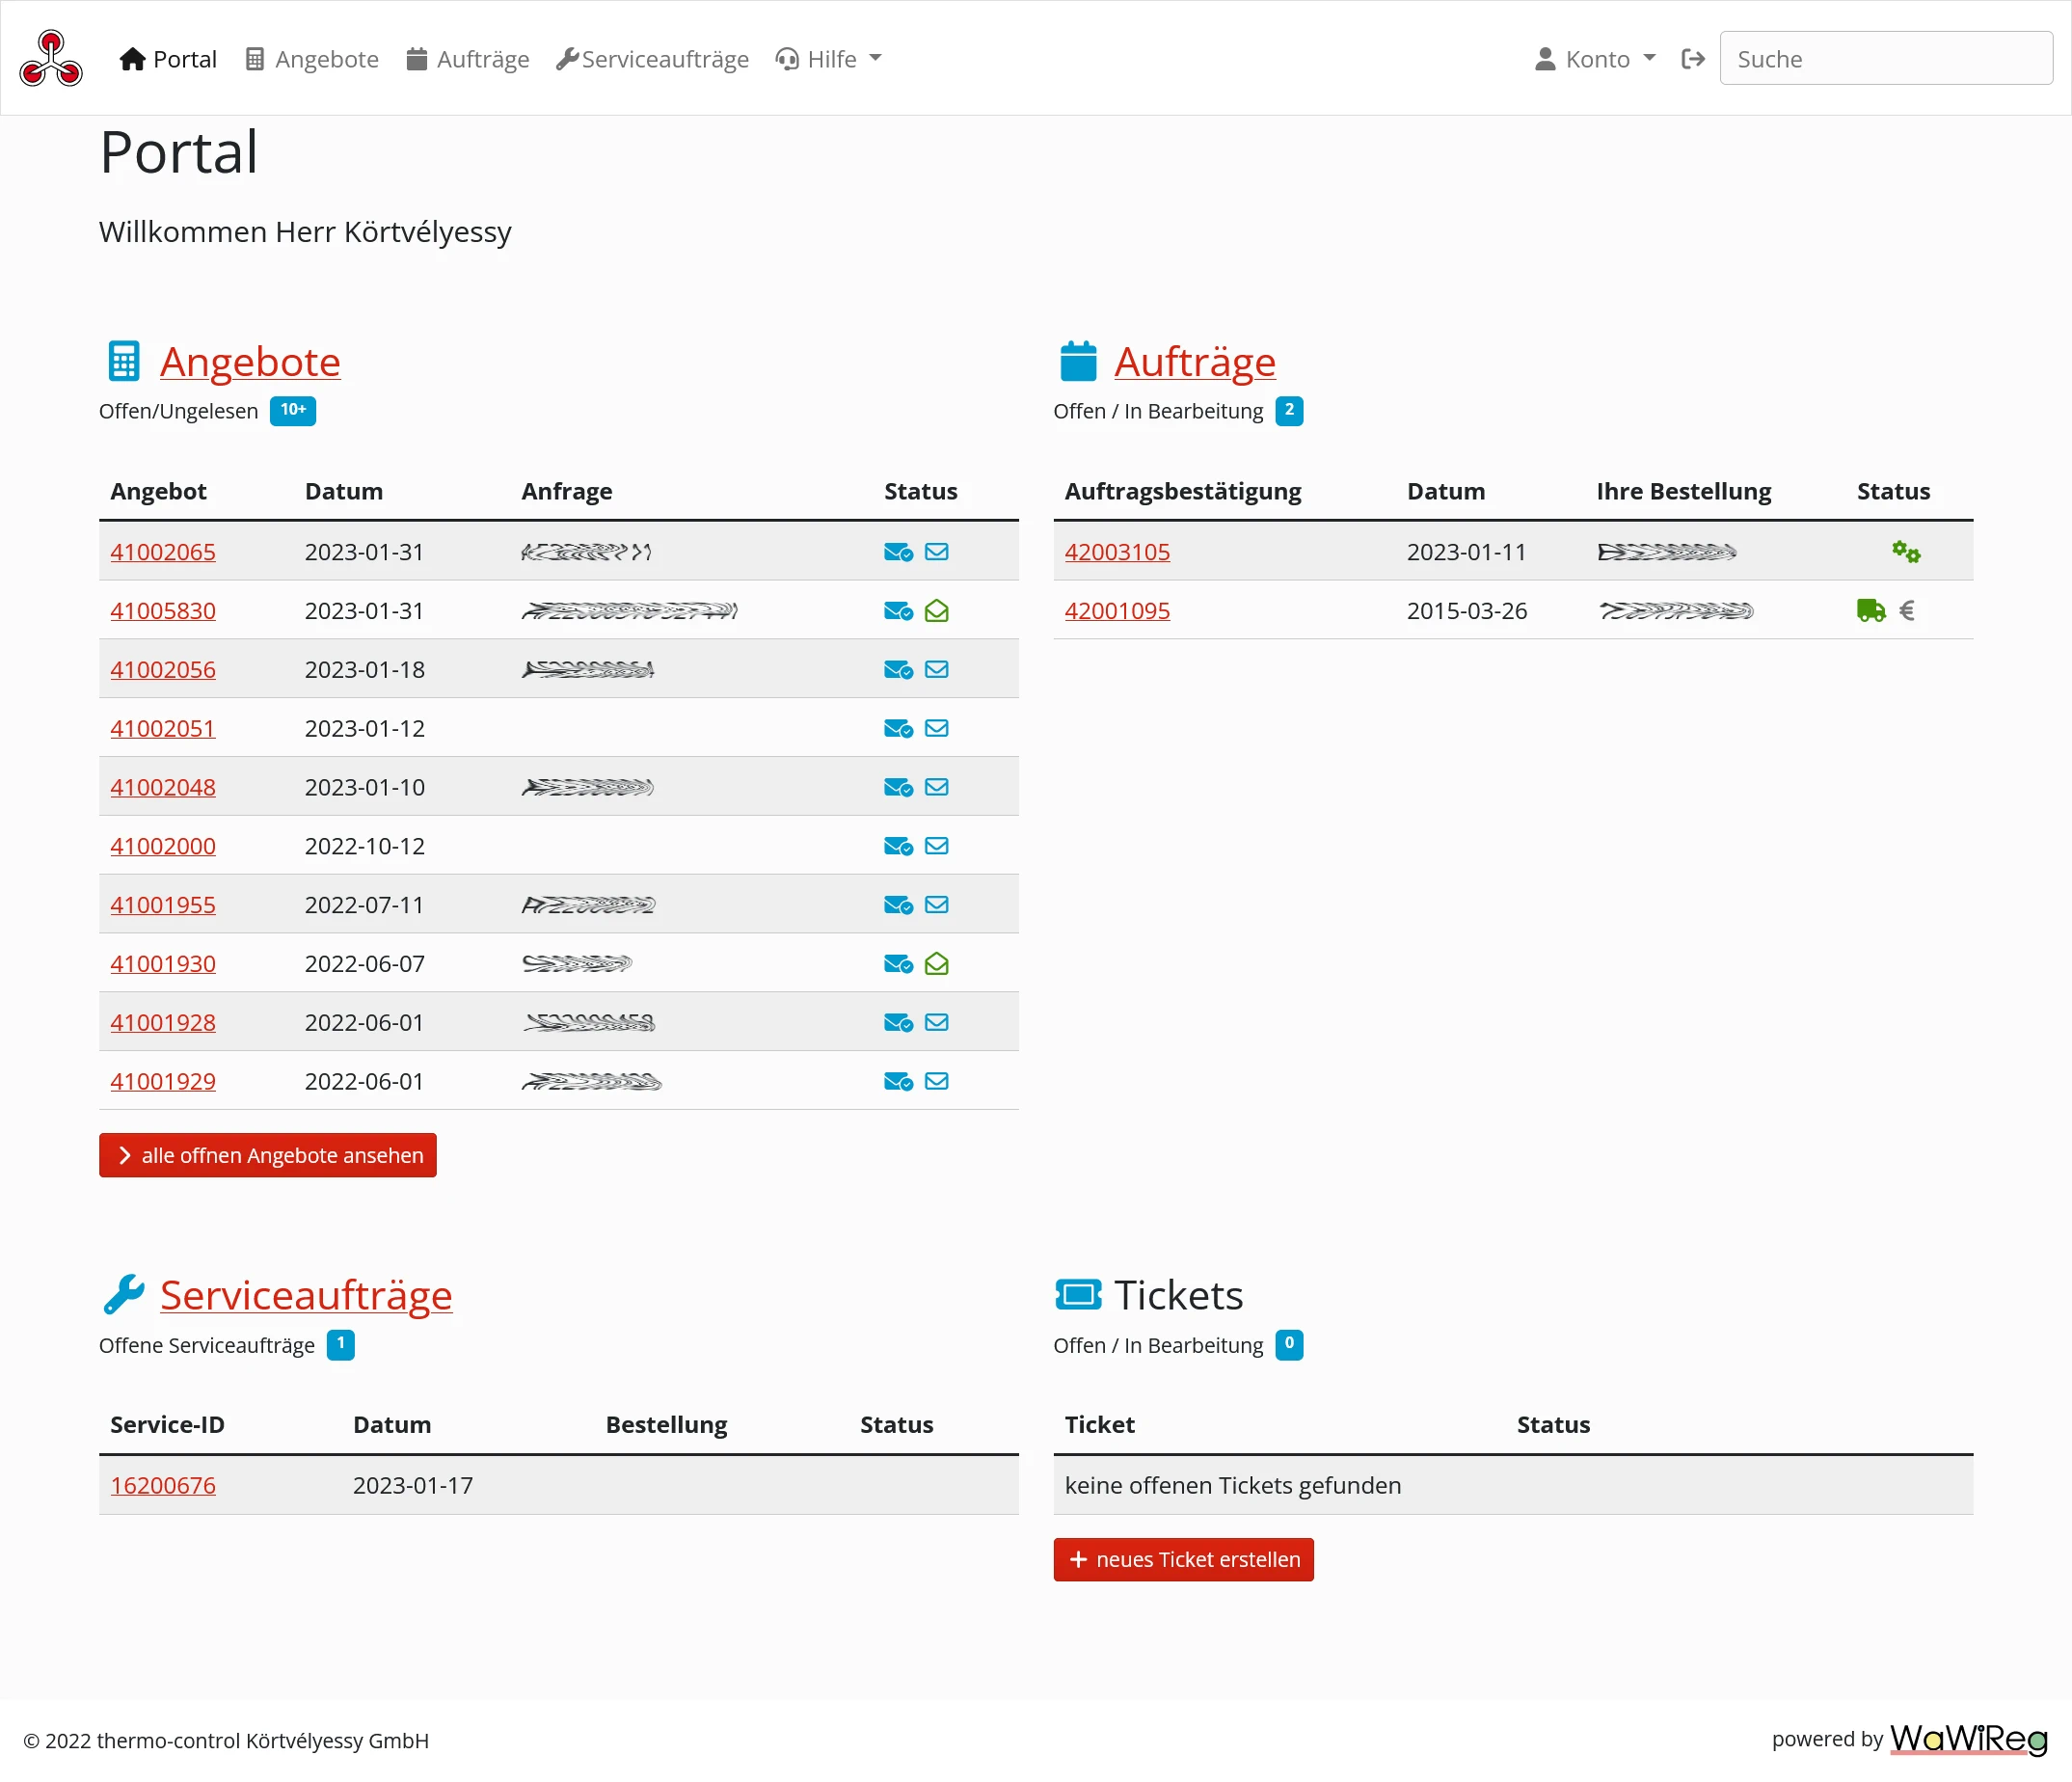Click the blue read-mail icon for offer 41002065
Viewport: 2072px width, 1782px height.
coord(898,552)
